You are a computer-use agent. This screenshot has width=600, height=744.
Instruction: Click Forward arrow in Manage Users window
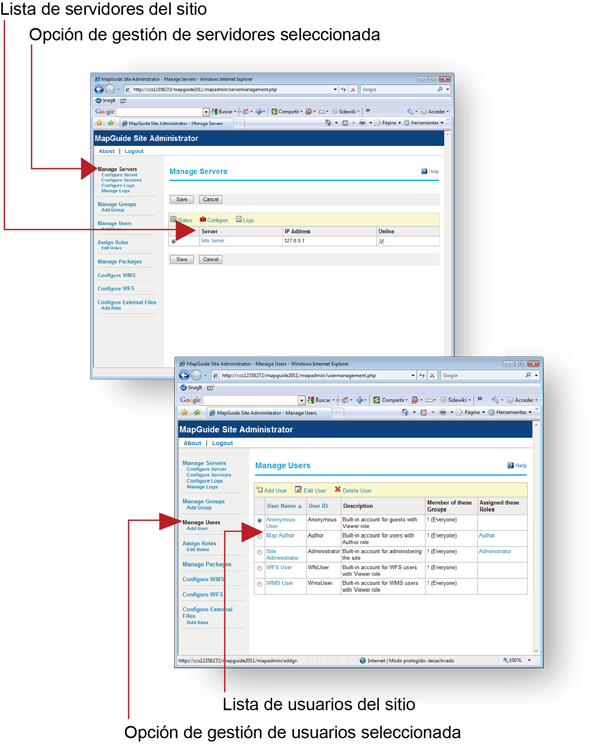coord(196,375)
